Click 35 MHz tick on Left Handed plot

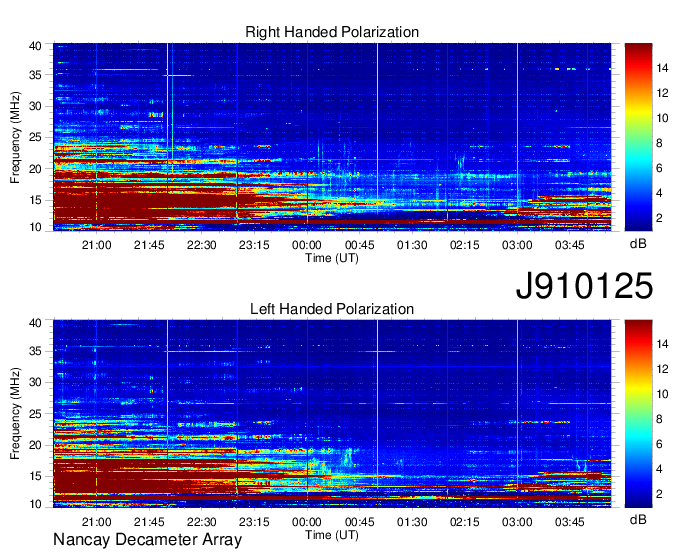36,351
